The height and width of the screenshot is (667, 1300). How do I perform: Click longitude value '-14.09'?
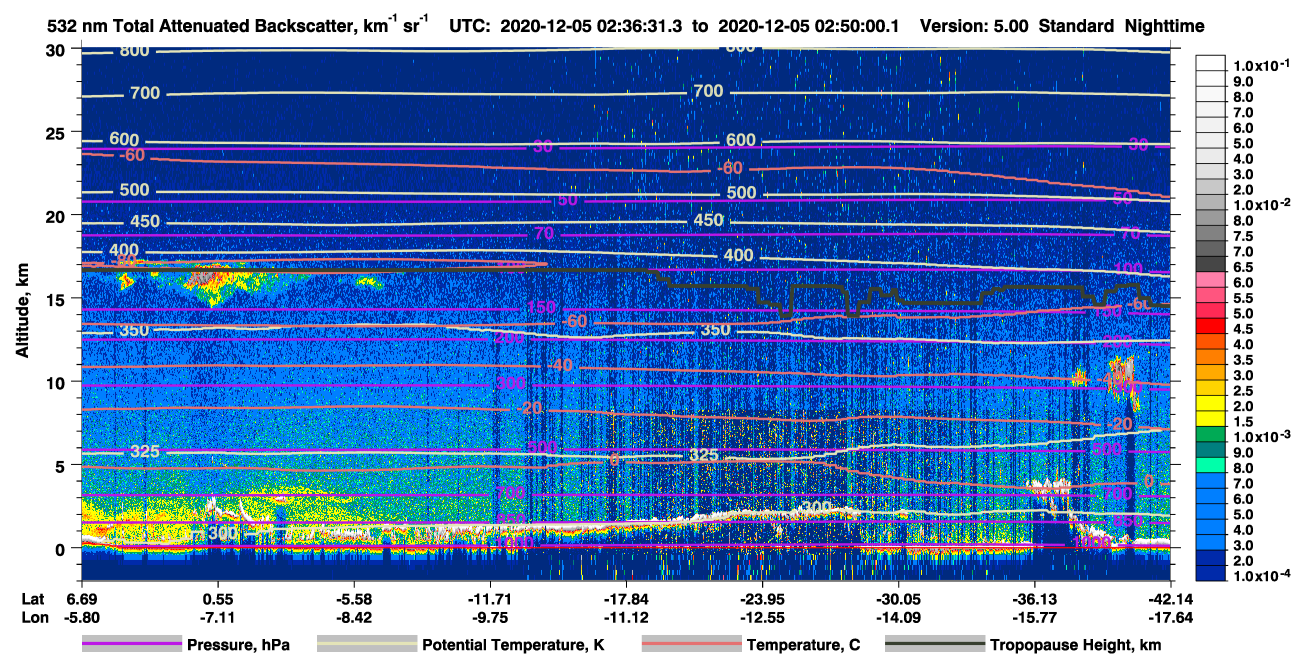point(898,617)
